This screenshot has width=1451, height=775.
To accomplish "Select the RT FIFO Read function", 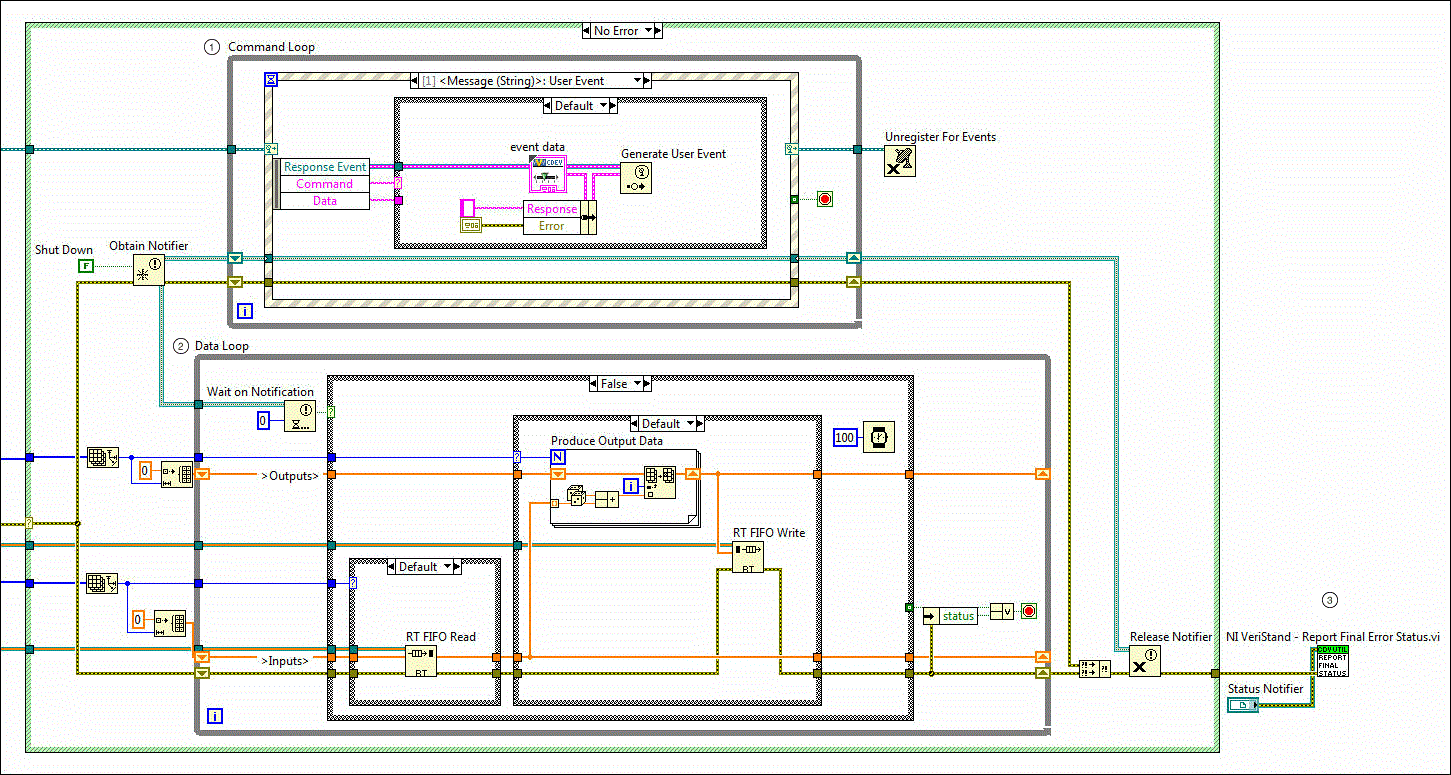I will (x=420, y=660).
